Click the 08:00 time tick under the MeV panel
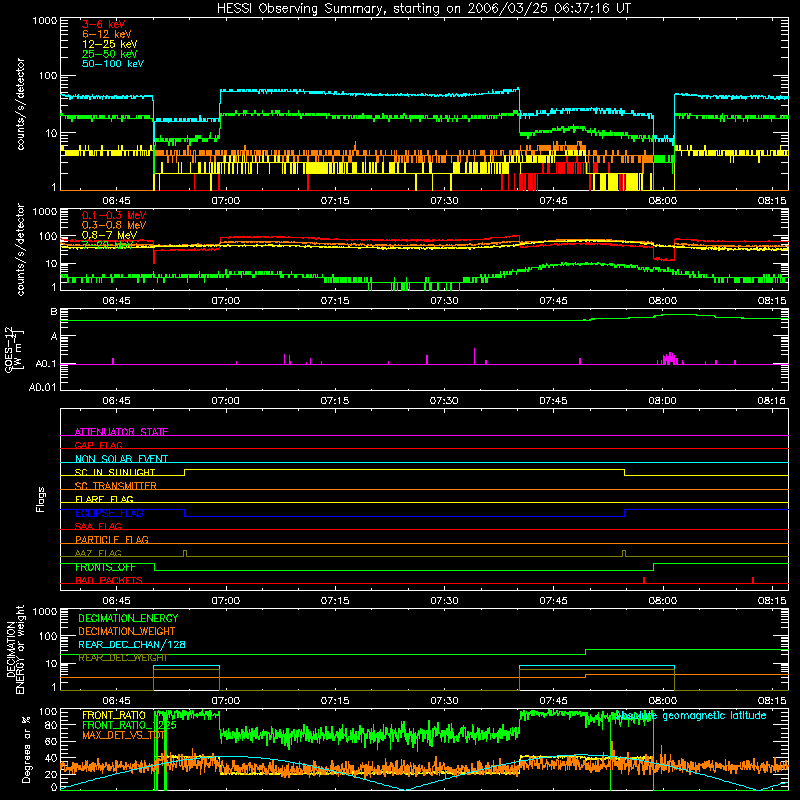This screenshot has width=800, height=800. (x=662, y=301)
